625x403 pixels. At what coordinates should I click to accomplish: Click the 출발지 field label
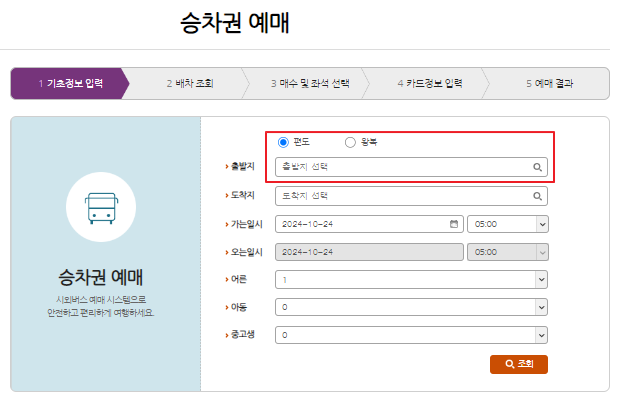(242, 166)
